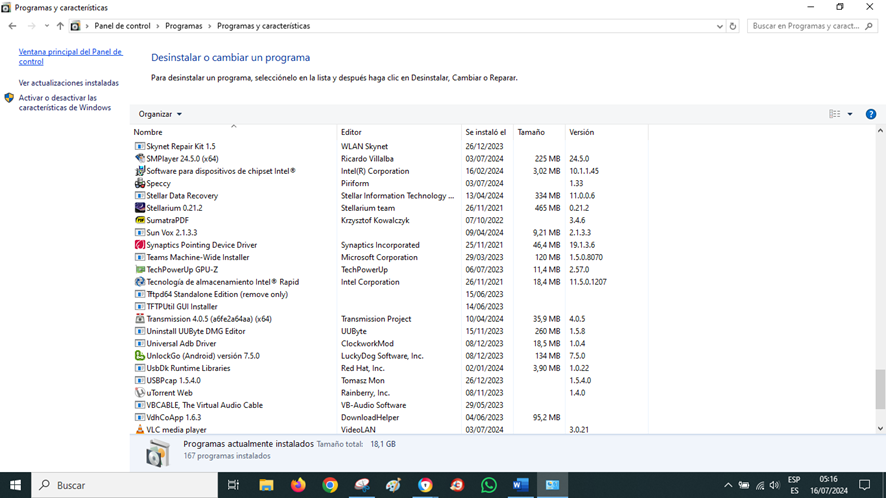
Task: Sort by Editor column header
Action: click(x=399, y=132)
